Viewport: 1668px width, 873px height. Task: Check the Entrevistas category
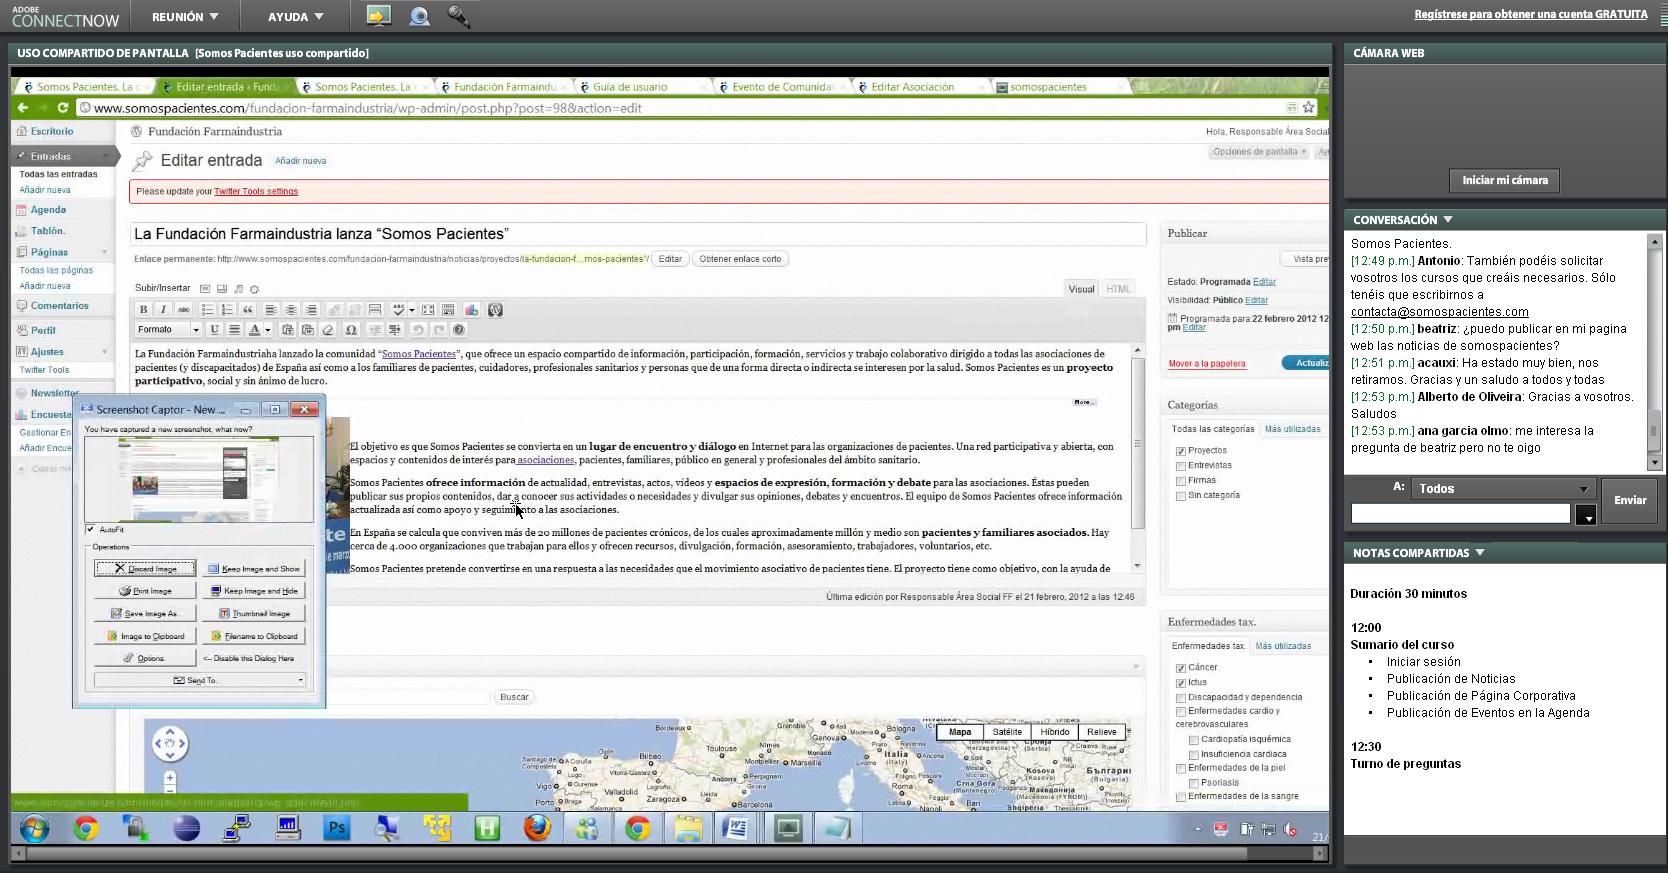pos(1181,466)
